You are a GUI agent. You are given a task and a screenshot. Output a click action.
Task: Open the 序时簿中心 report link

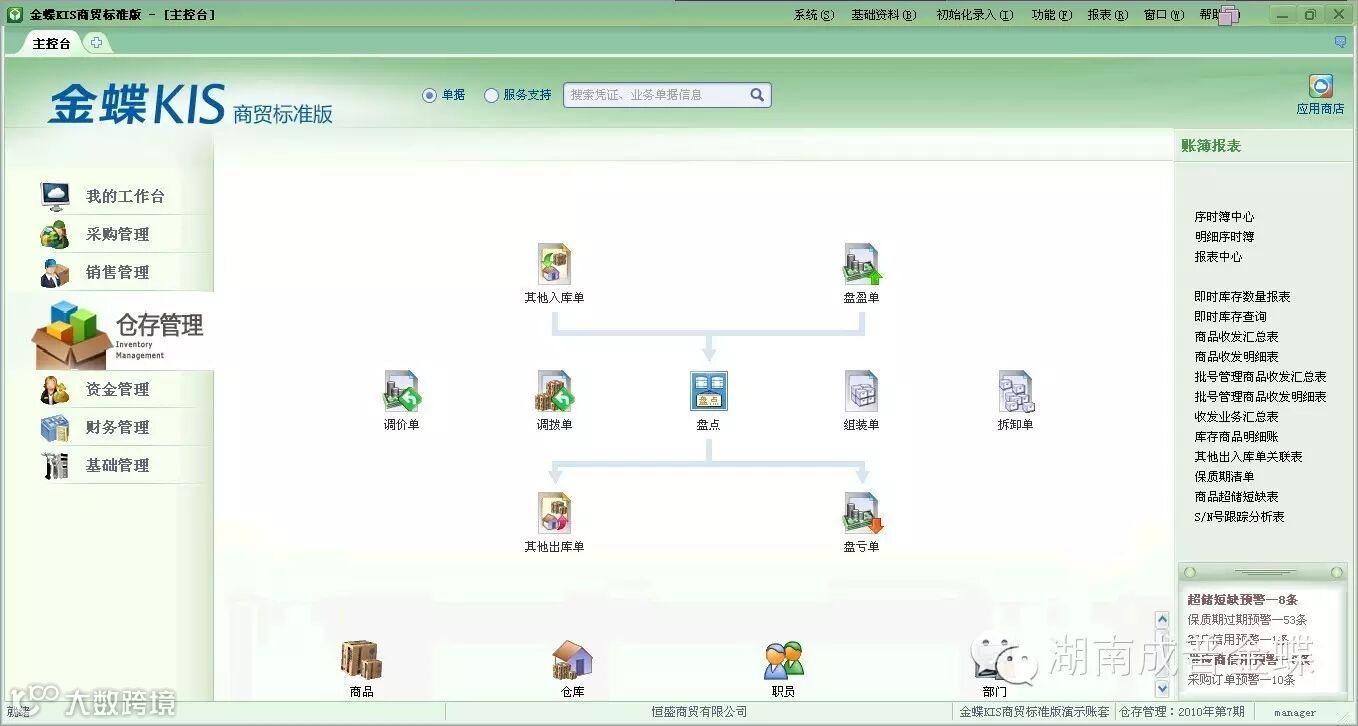(x=1224, y=217)
